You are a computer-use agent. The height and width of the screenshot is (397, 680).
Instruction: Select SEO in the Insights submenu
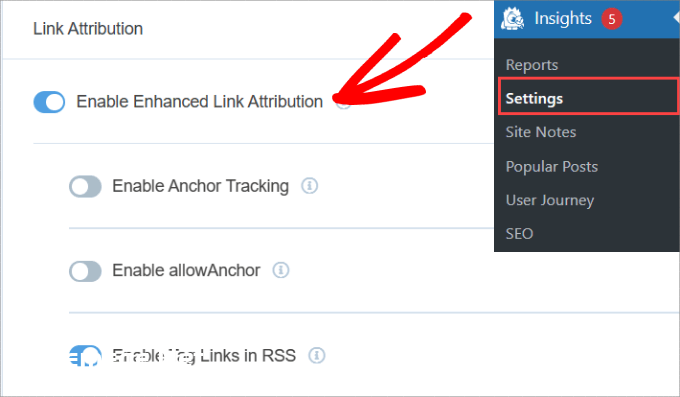tap(519, 234)
